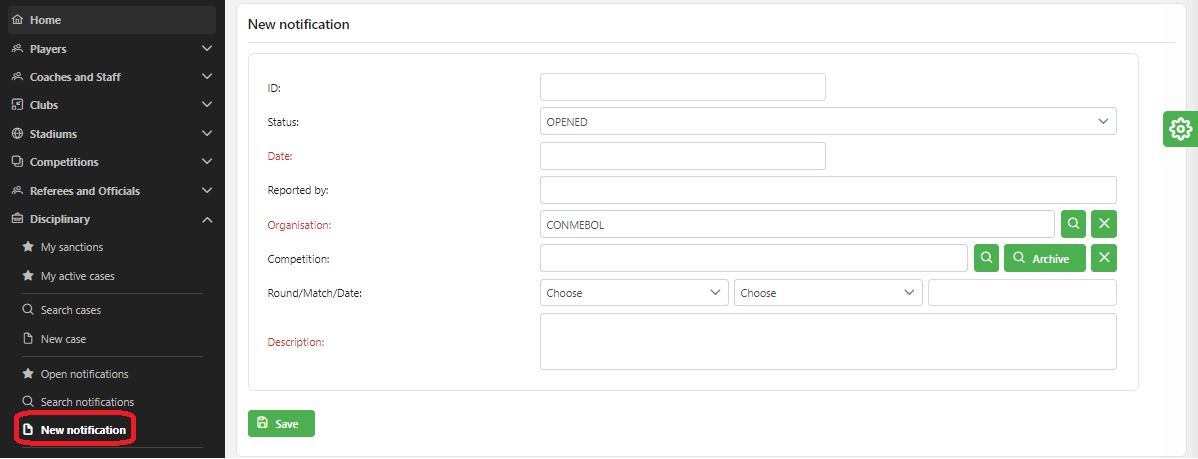Image resolution: width=1198 pixels, height=459 pixels.
Task: Click the Home icon in sidebar
Action: pyautogui.click(x=17, y=20)
